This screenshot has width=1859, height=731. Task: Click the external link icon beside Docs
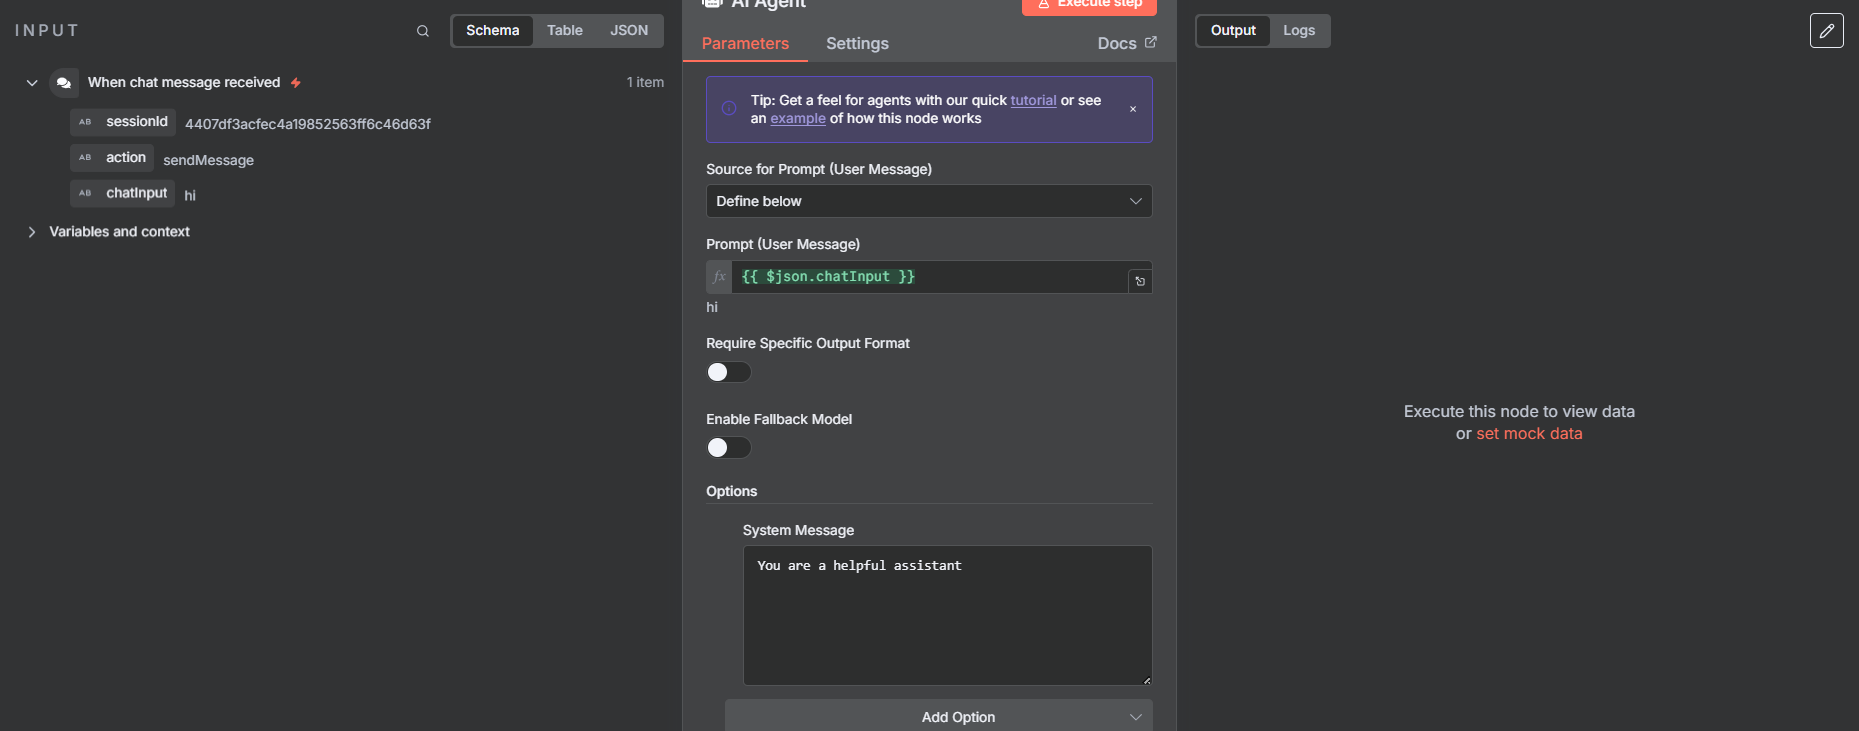coord(1151,42)
